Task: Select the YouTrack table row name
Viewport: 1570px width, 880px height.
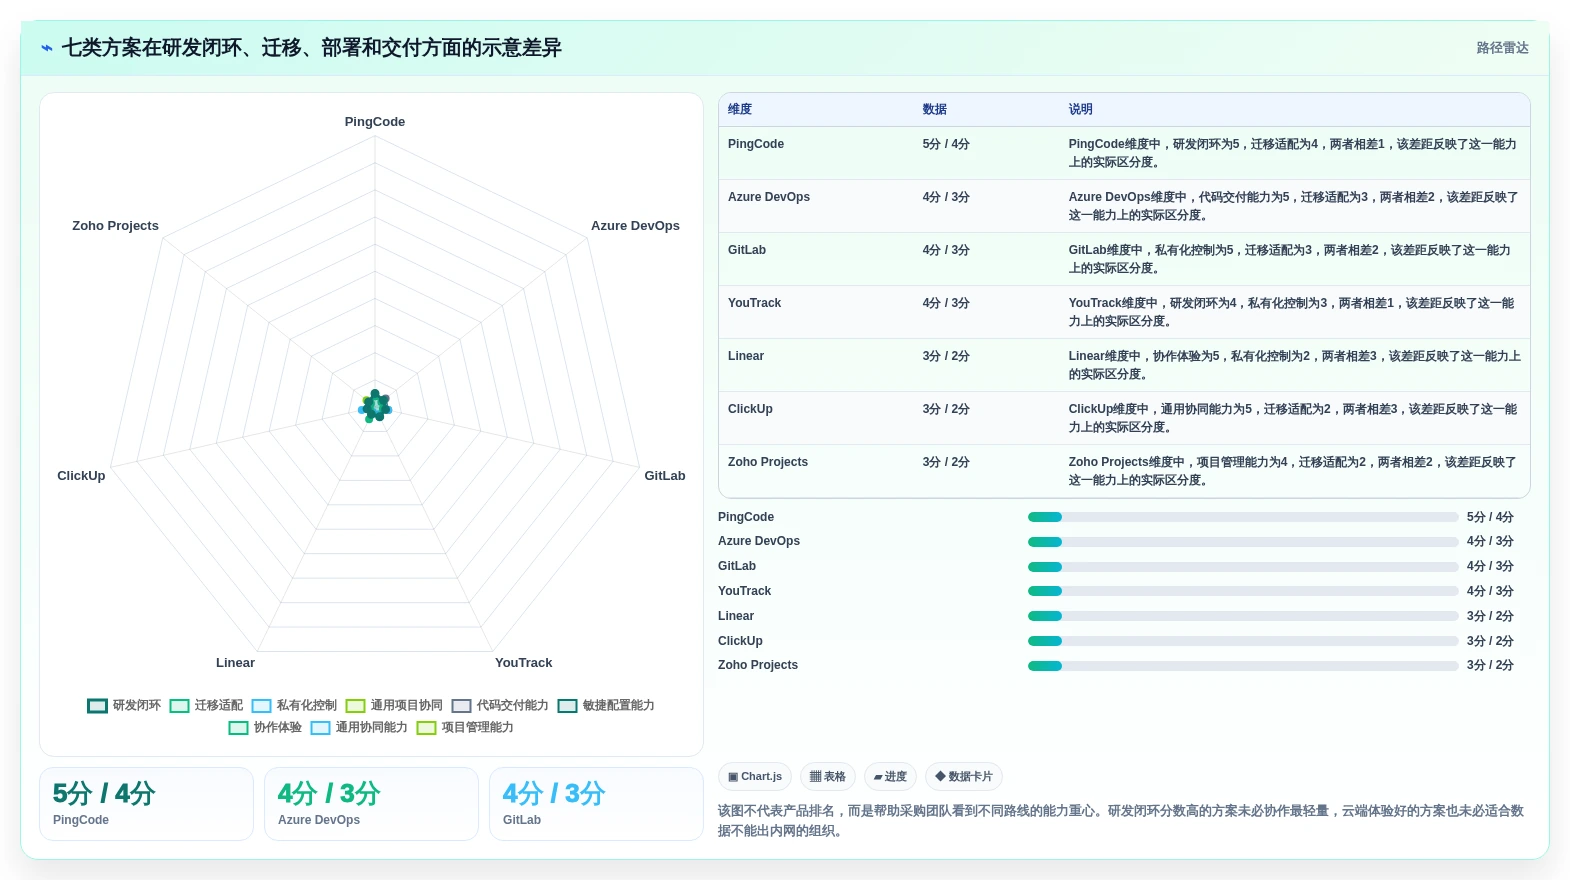Action: pos(754,303)
